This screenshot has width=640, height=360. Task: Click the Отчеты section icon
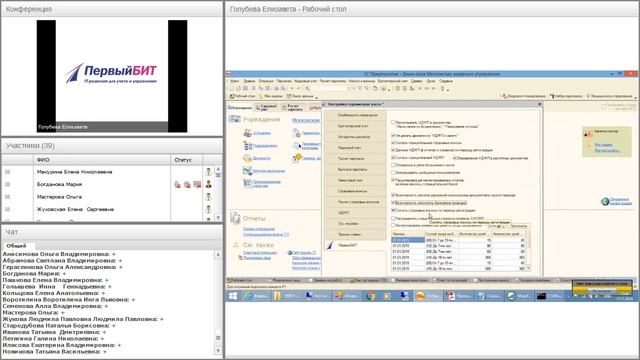pos(235,218)
